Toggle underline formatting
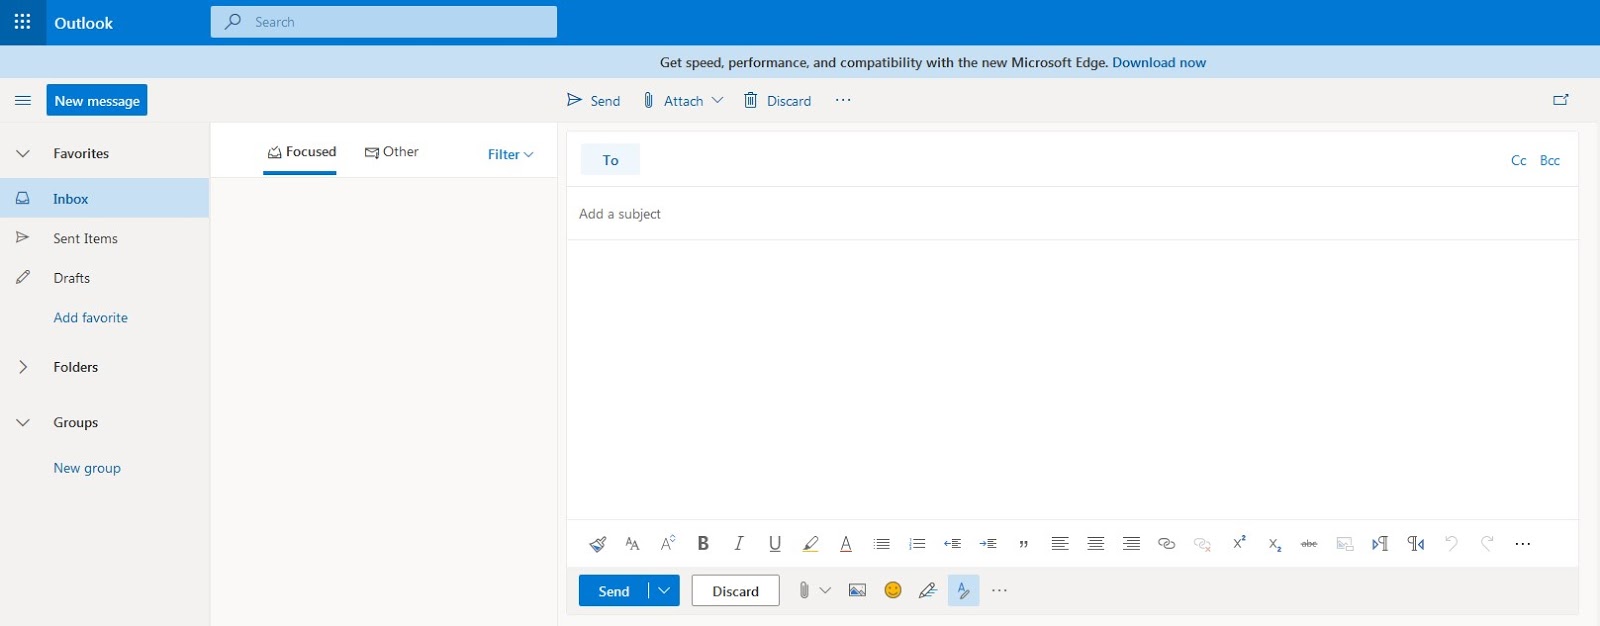Viewport: 1600px width, 626px height. click(x=775, y=543)
